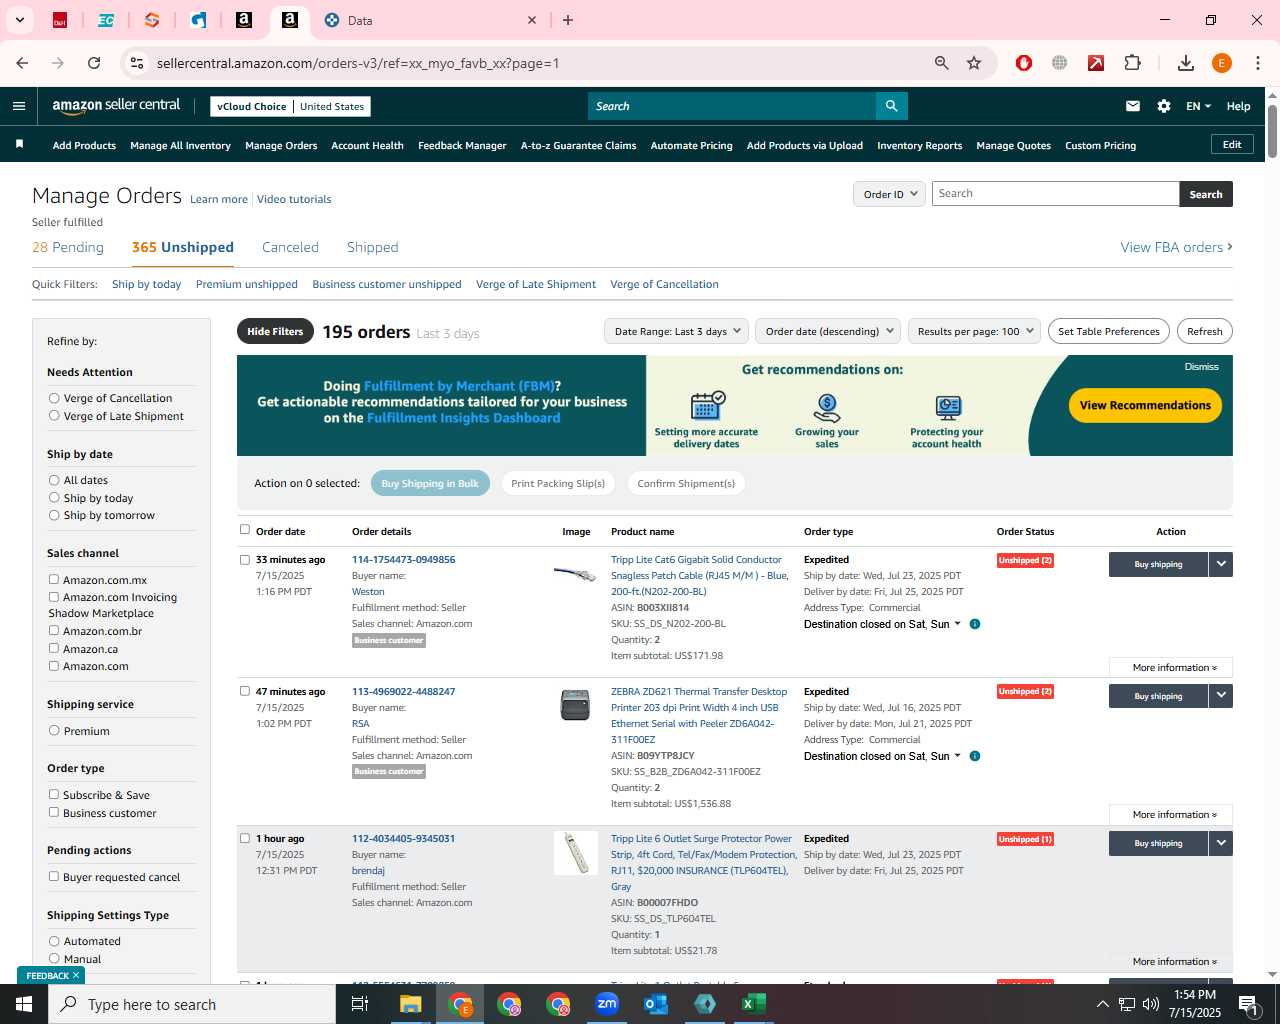1280x1024 pixels.
Task: Select the Ship by tomorrow radio option
Action: [x=54, y=515]
